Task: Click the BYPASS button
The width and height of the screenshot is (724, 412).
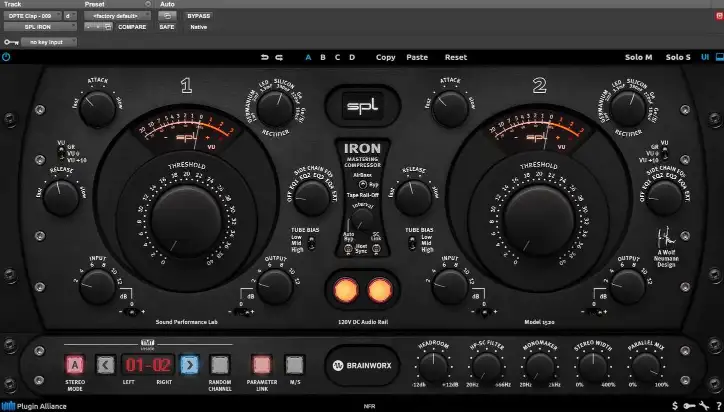Action: click(199, 16)
